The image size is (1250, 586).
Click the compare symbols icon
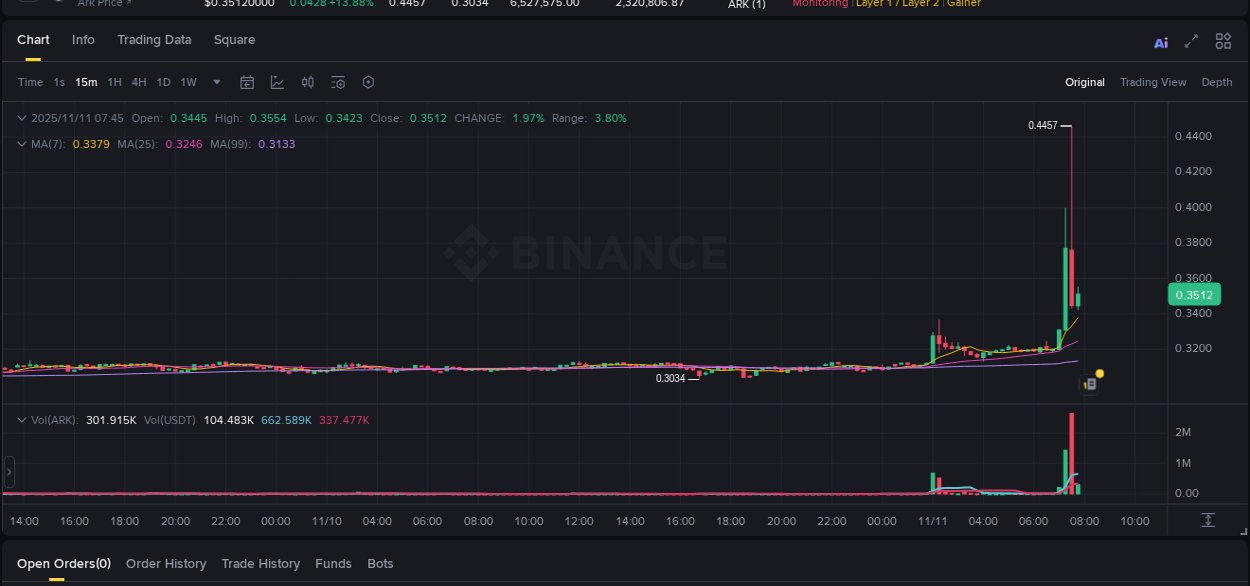click(x=307, y=82)
